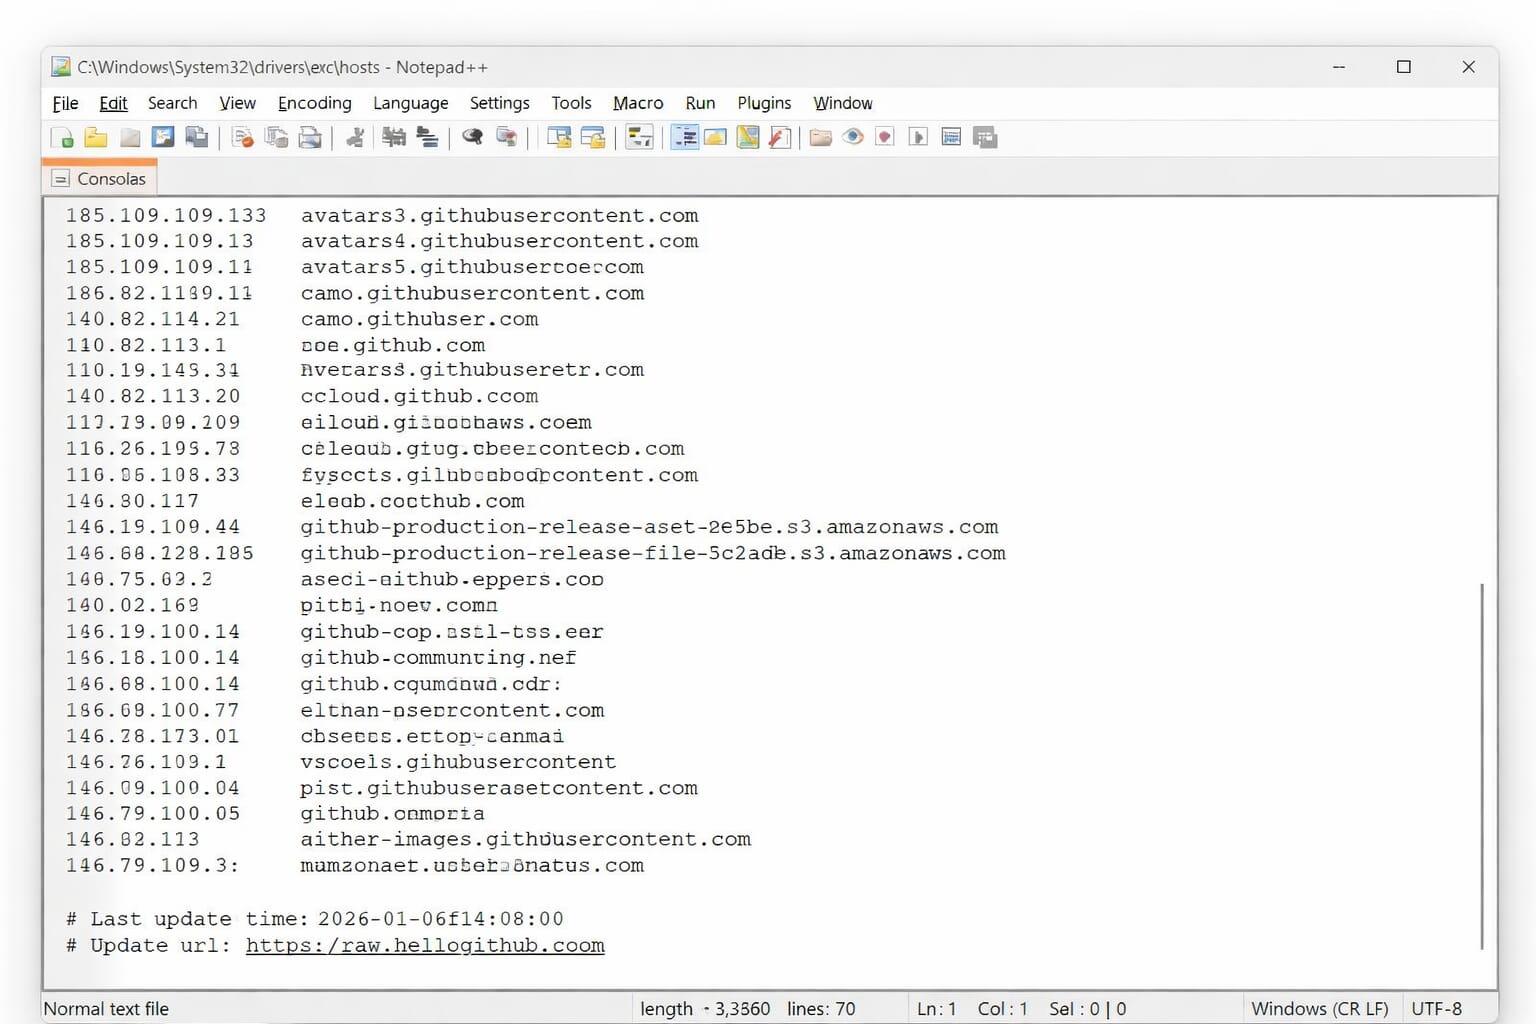
Task: Expand the Language menu
Action: [x=410, y=103]
